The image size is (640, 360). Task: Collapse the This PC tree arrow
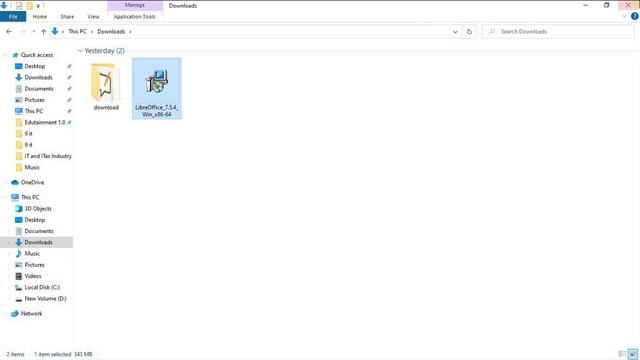(x=5, y=197)
